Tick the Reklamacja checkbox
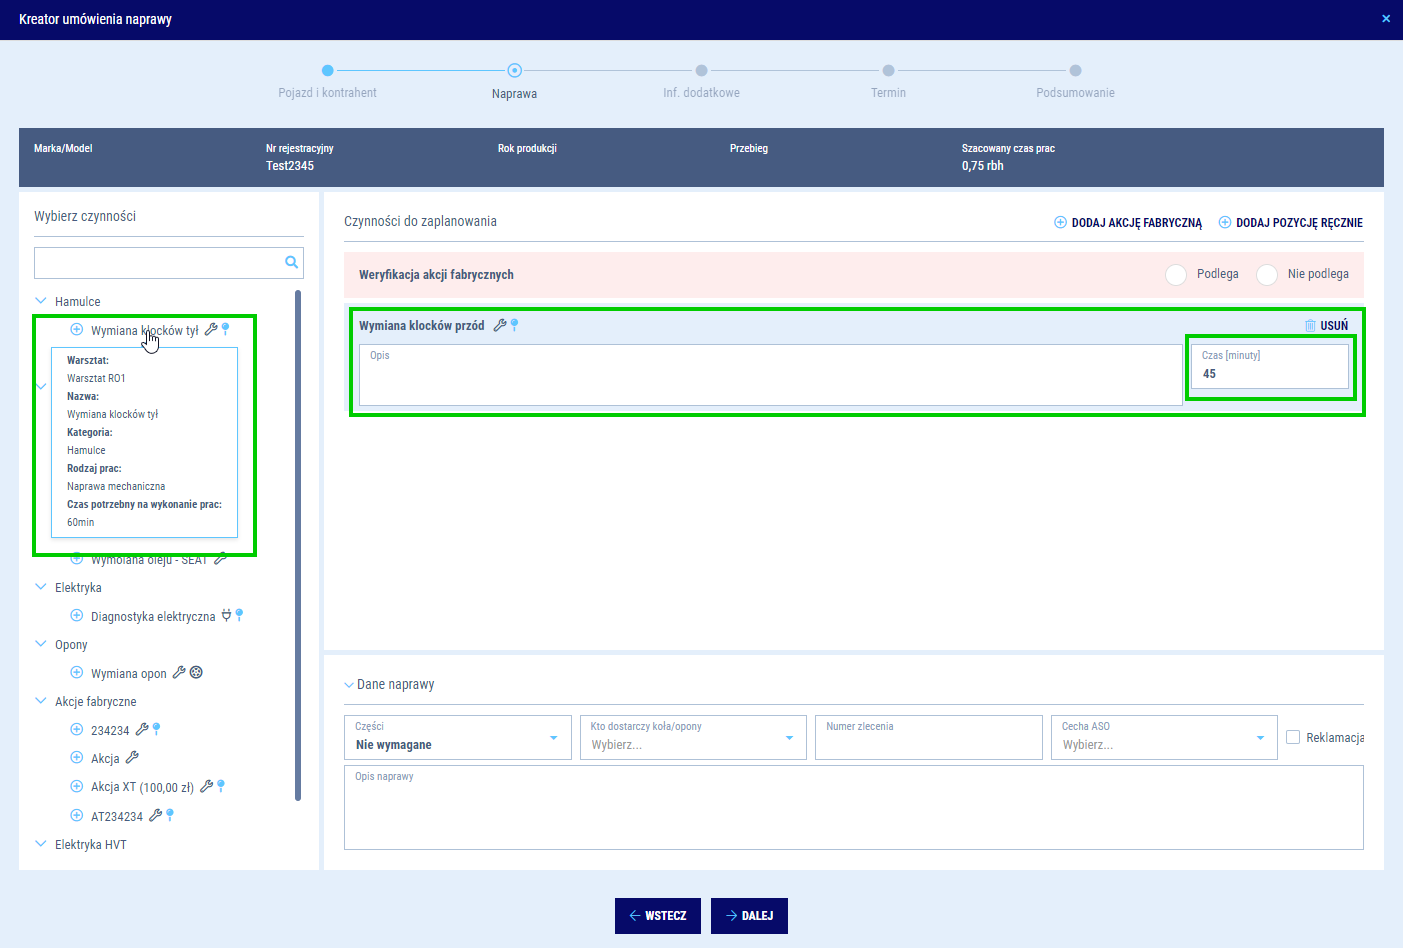 tap(1293, 737)
